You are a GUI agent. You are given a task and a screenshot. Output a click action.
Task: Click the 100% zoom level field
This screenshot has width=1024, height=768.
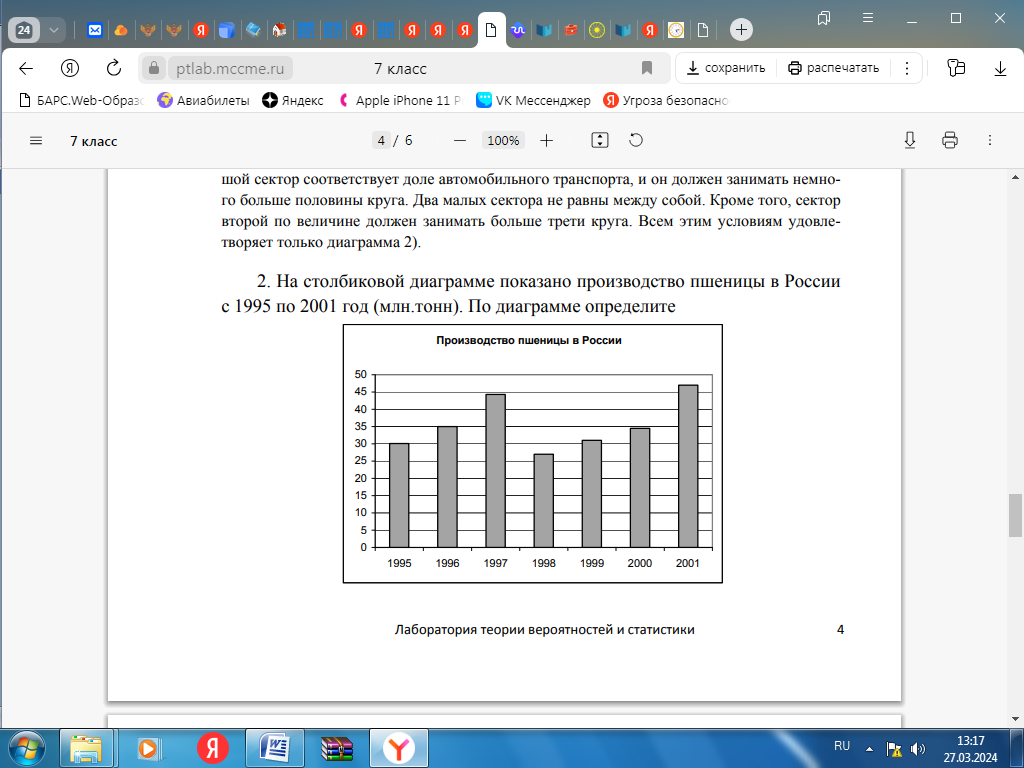tap(503, 140)
